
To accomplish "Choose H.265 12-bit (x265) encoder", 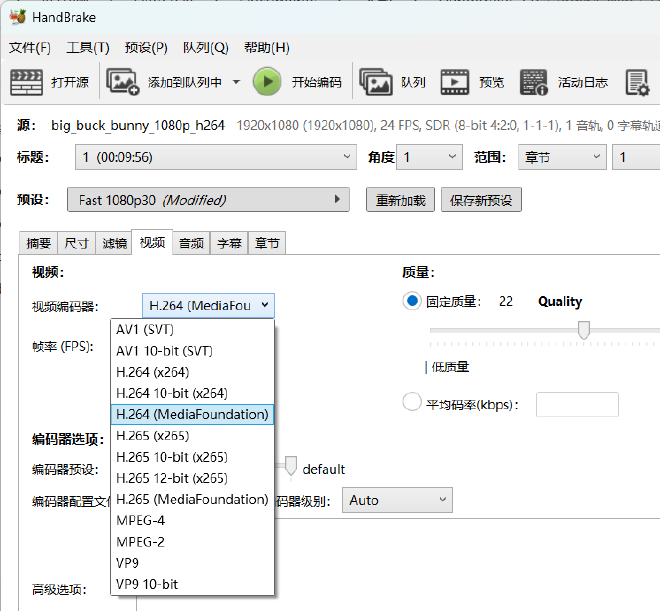I will coord(192,478).
